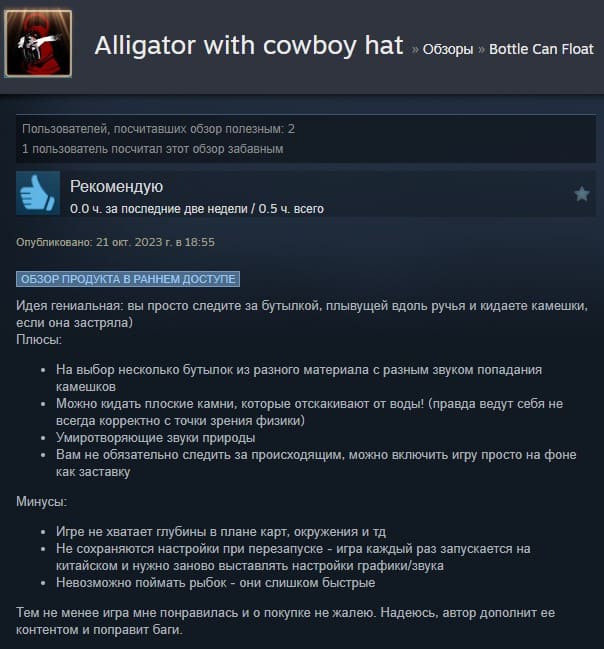Screen dimensions: 604x649
Task: Open Alligator with cowboy hat profile
Action: [x=249, y=45]
